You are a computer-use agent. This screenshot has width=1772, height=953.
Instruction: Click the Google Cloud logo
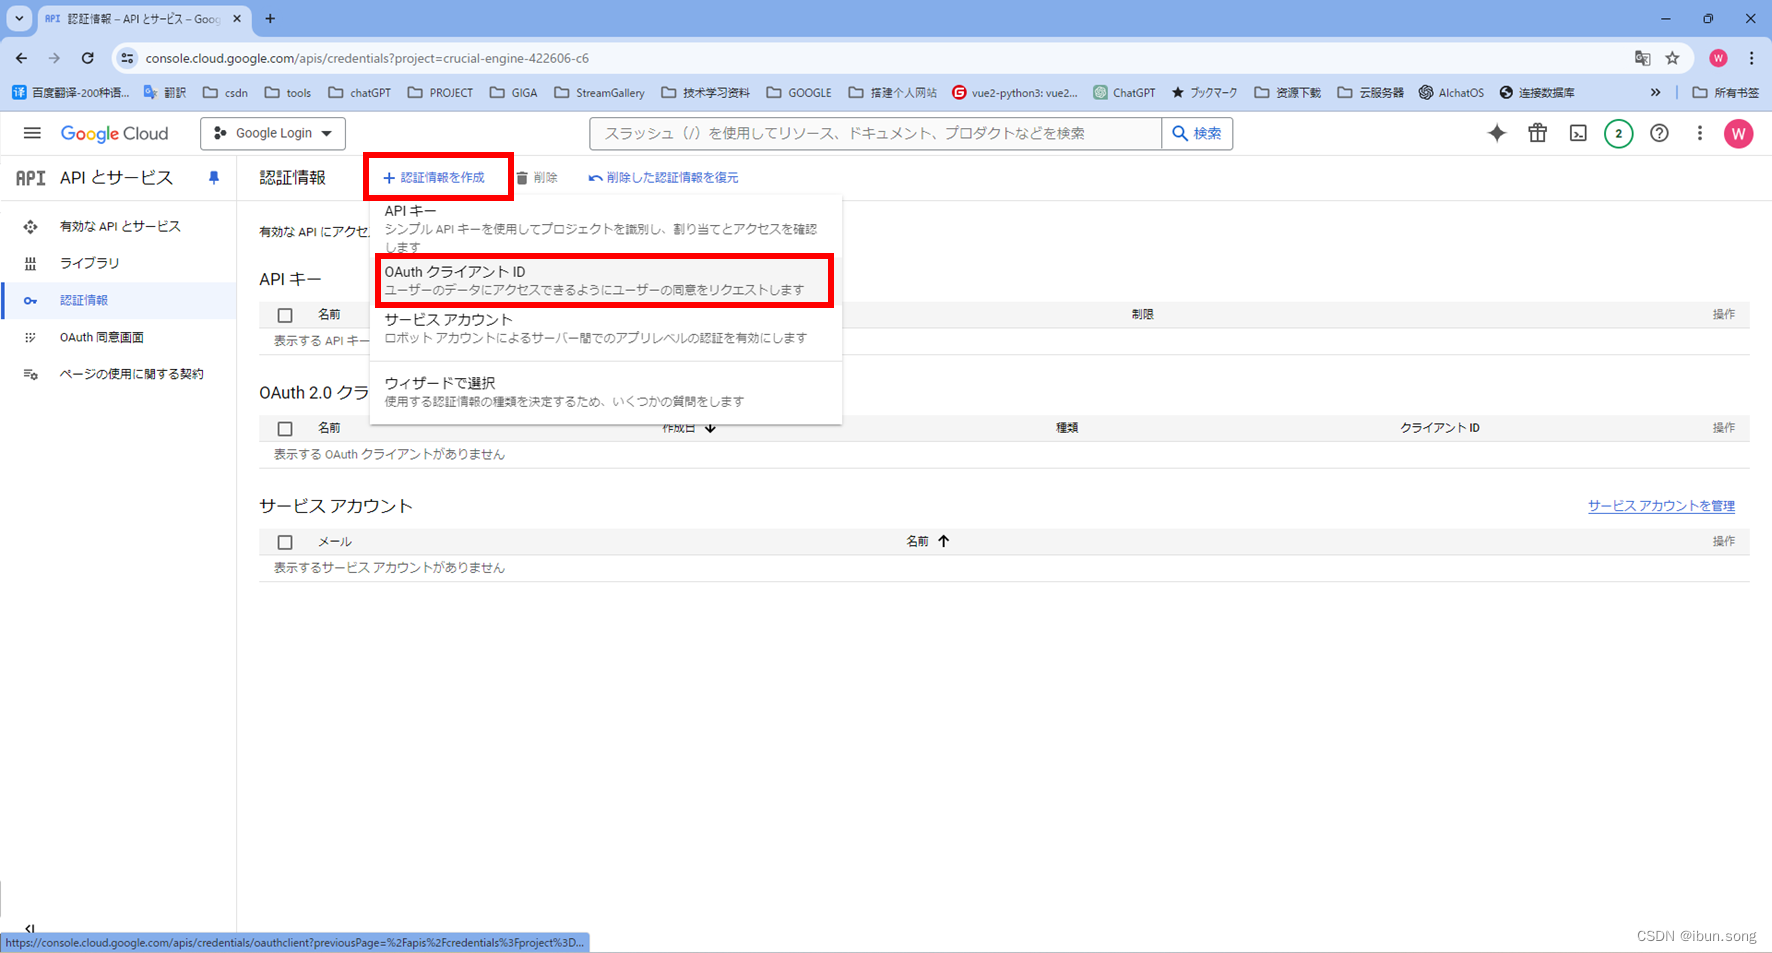114,133
